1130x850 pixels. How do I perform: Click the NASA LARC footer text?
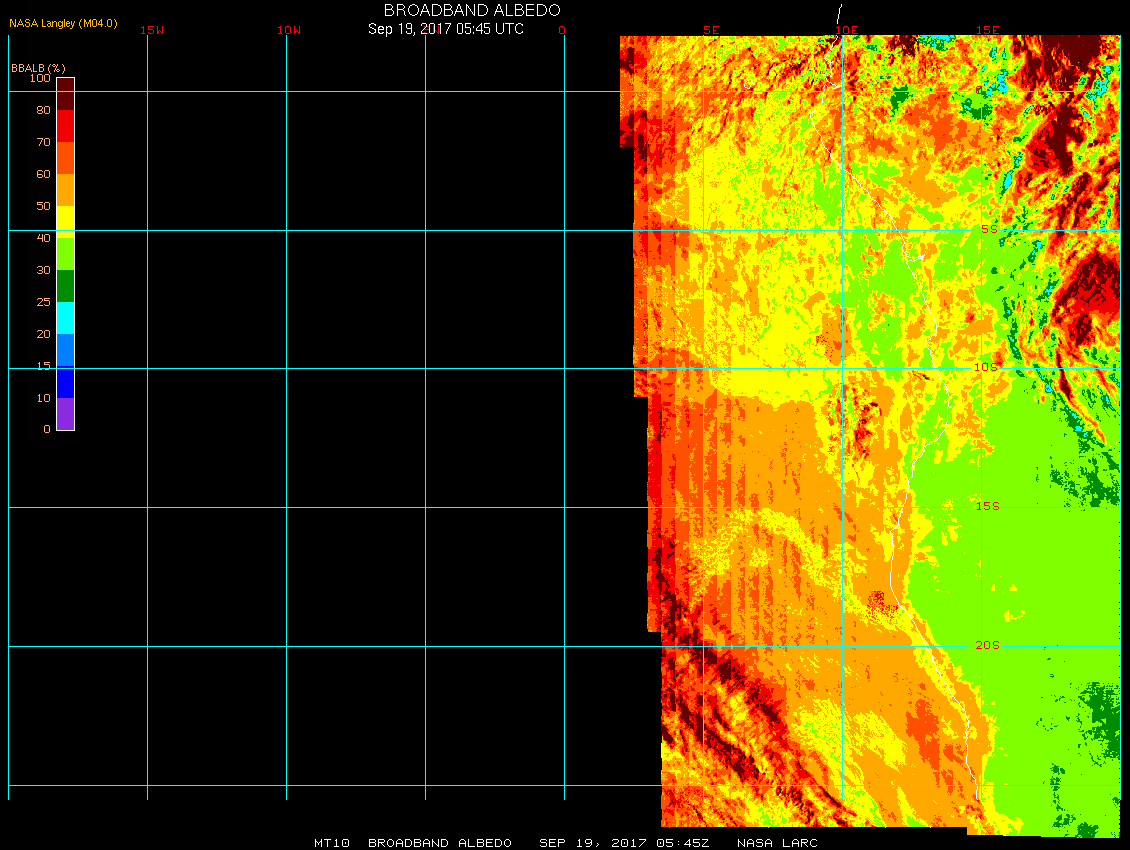click(777, 843)
